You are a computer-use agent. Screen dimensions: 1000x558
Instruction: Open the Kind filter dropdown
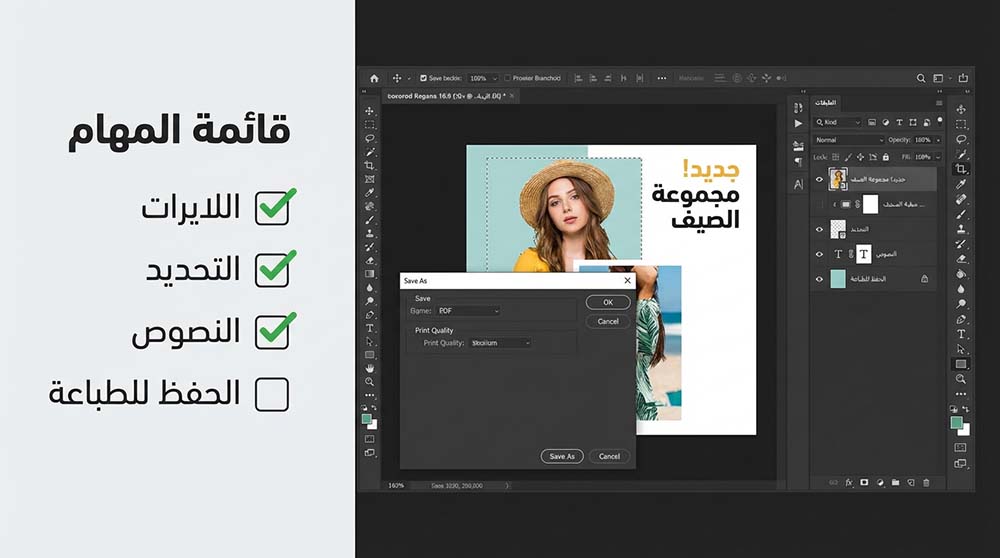click(x=838, y=122)
